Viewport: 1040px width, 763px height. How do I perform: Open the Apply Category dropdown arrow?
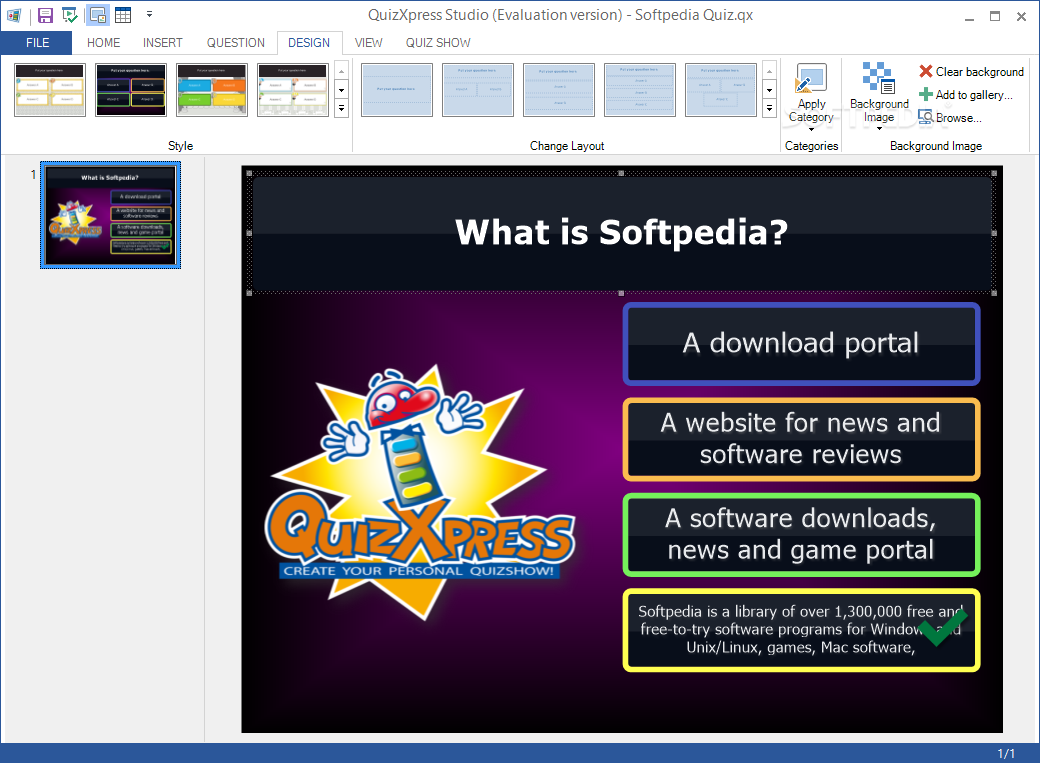click(x=811, y=129)
